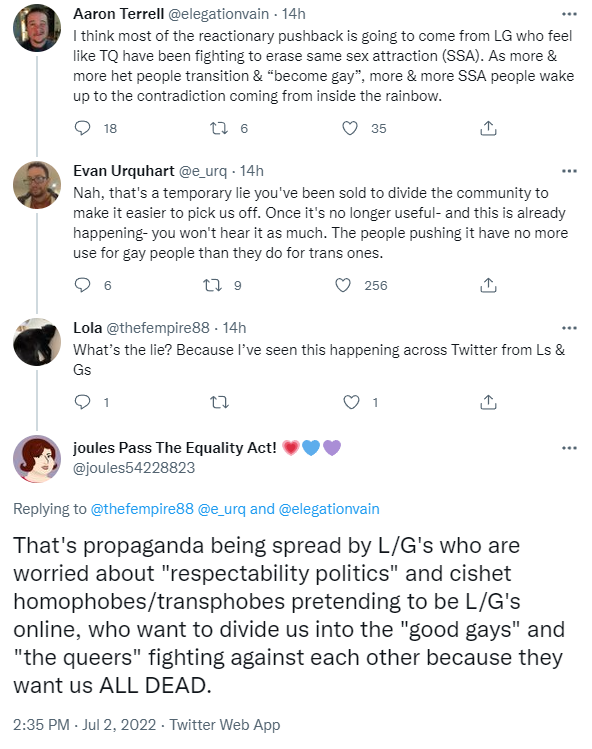Open the @thefempire88 mention link
The image size is (592, 749).
[142, 509]
